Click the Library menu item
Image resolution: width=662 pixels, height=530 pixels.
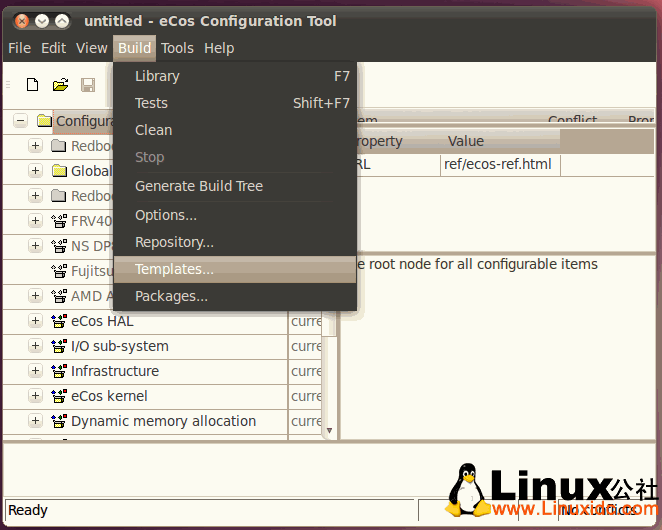157,76
